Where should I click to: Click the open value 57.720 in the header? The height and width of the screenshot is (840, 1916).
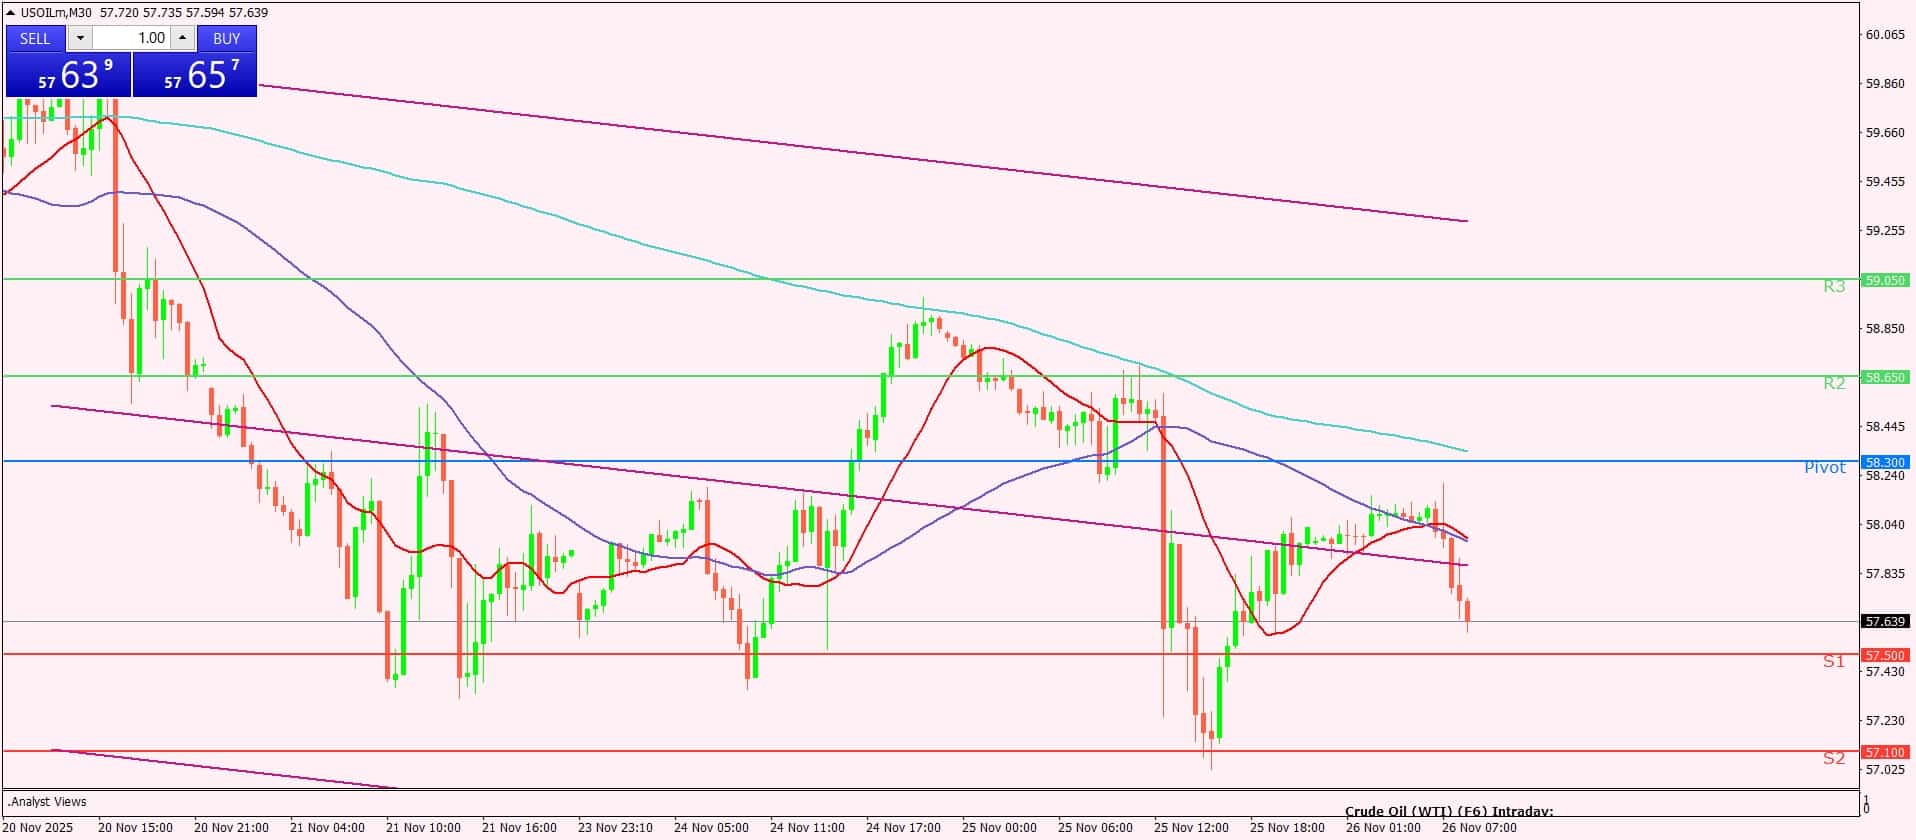coord(119,12)
